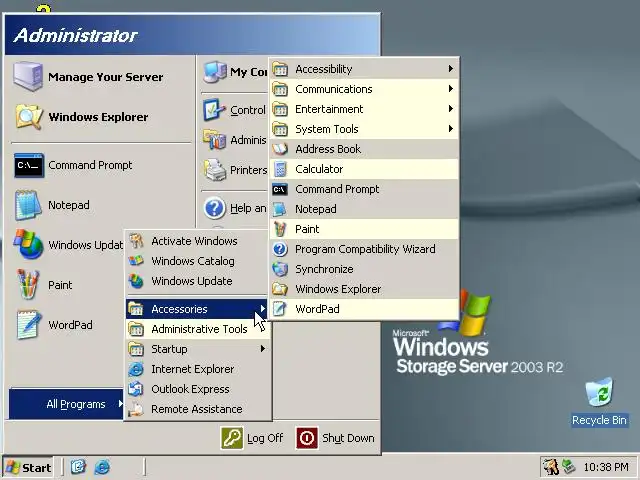
Task: Click Internet Explorer icon in All Programs
Action: coord(136,369)
